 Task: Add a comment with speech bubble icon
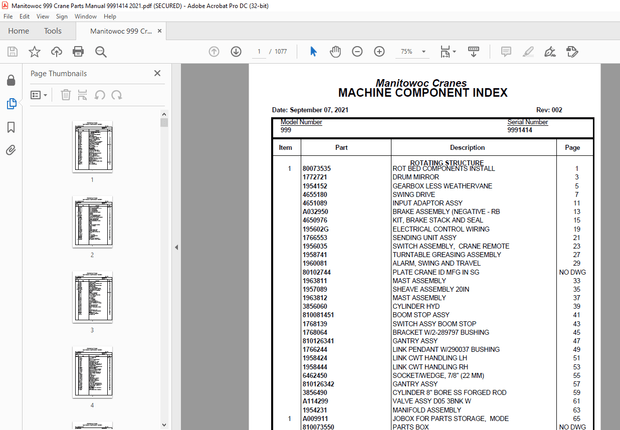coord(506,51)
